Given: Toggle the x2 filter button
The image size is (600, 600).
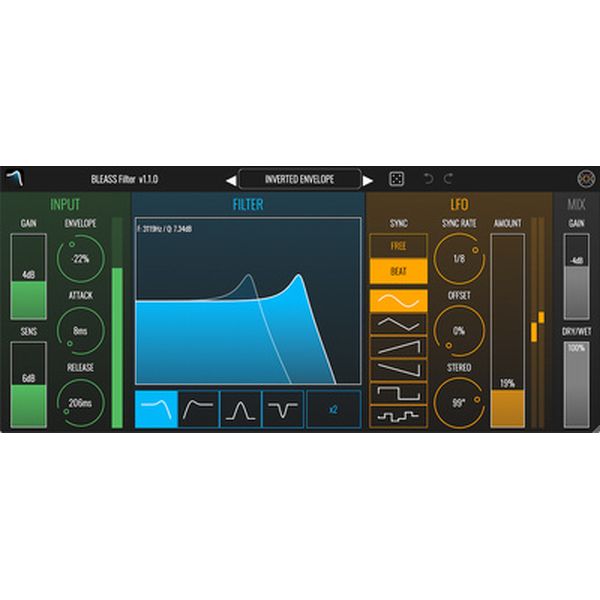Looking at the screenshot, I should (333, 409).
